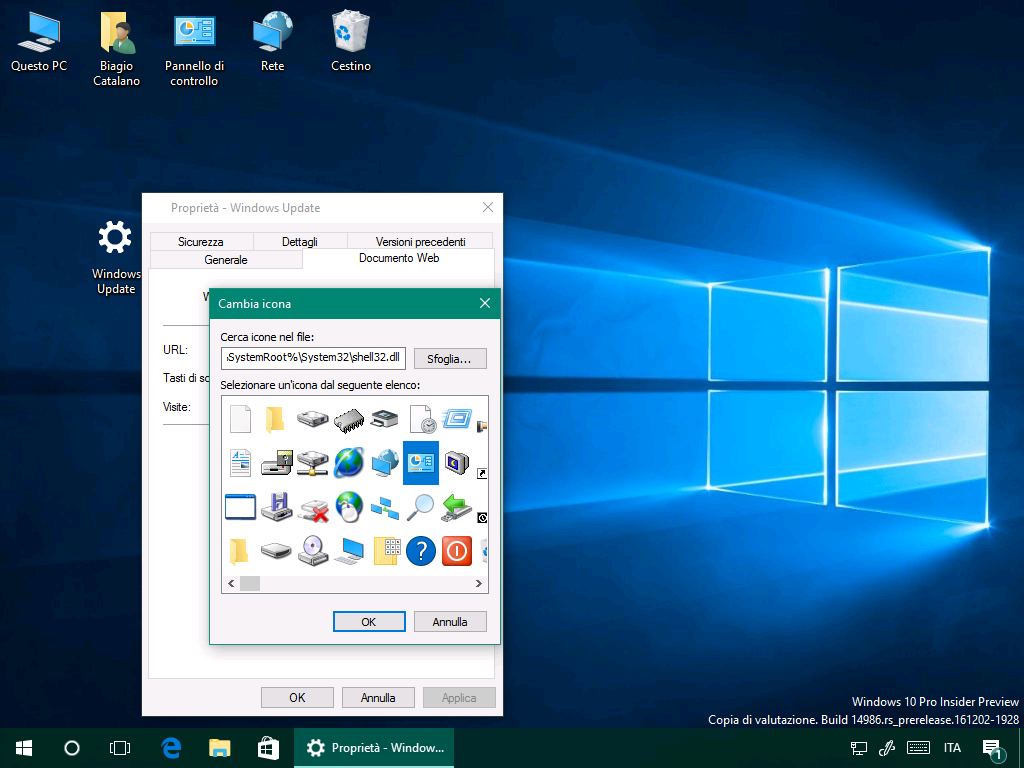This screenshot has height=768, width=1024.
Task: Select the blank document icon in the list
Action: [x=240, y=419]
